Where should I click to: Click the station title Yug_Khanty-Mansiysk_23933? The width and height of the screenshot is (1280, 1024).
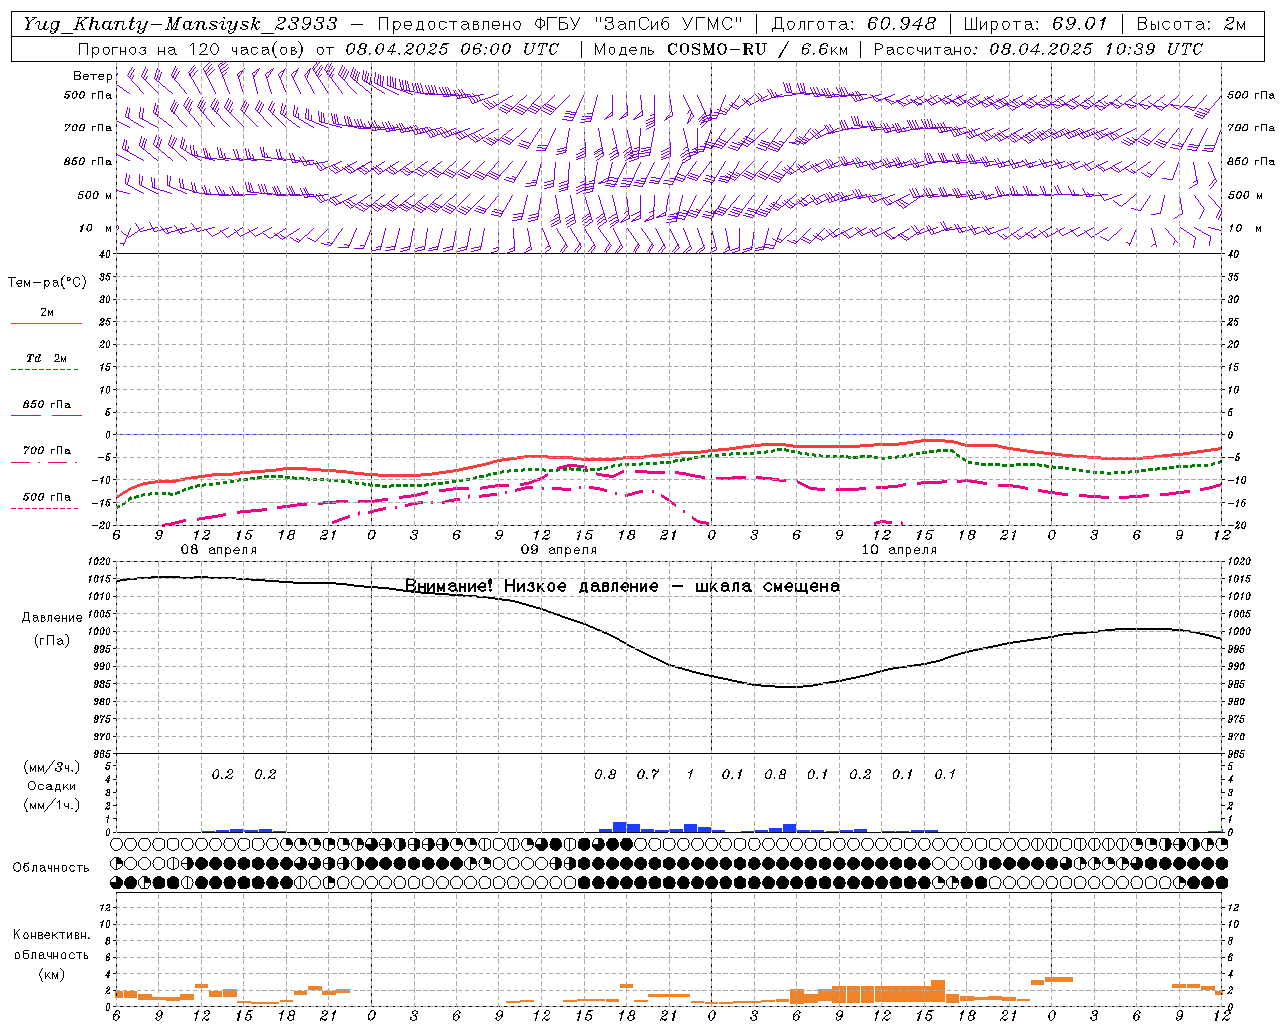[180, 24]
